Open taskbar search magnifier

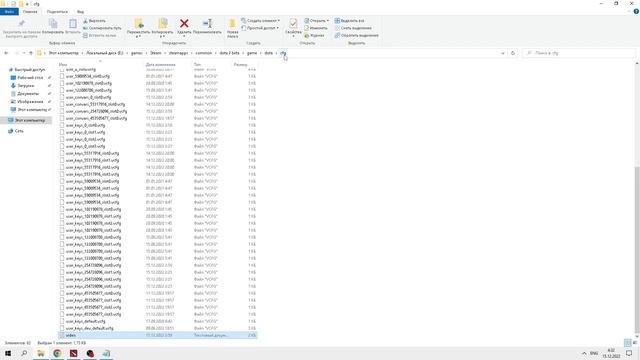tap(24, 353)
